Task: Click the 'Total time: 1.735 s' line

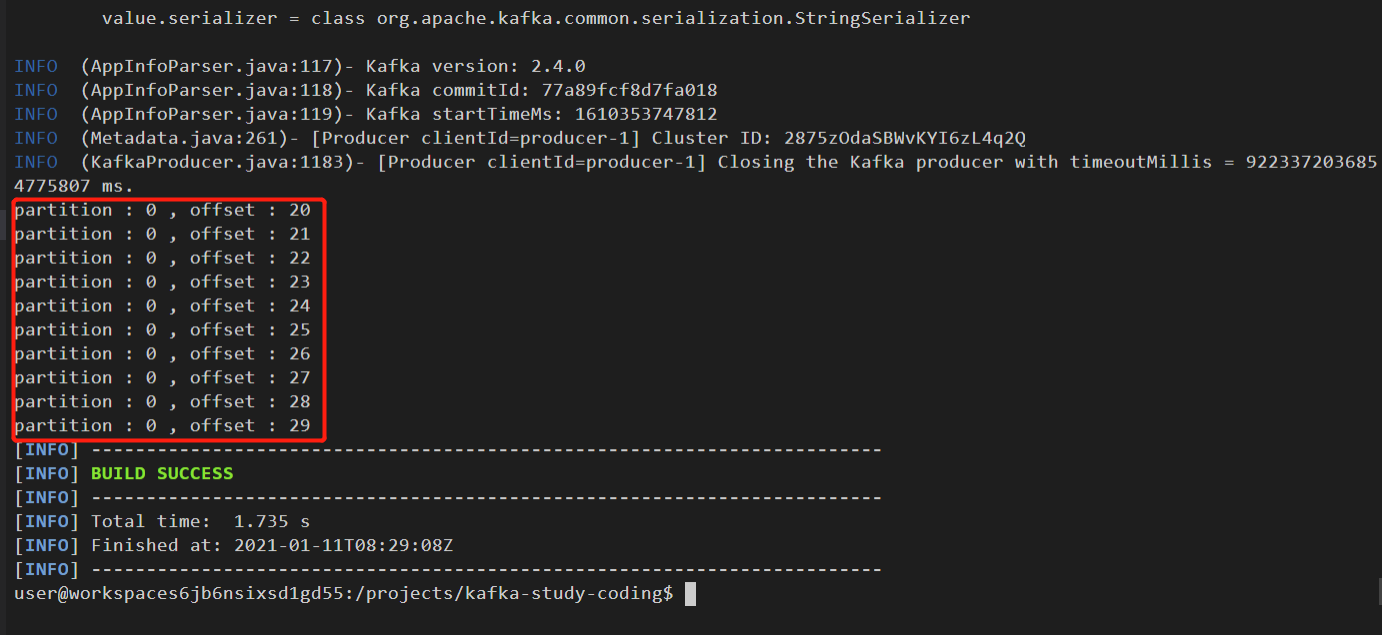Action: [x=201, y=522]
